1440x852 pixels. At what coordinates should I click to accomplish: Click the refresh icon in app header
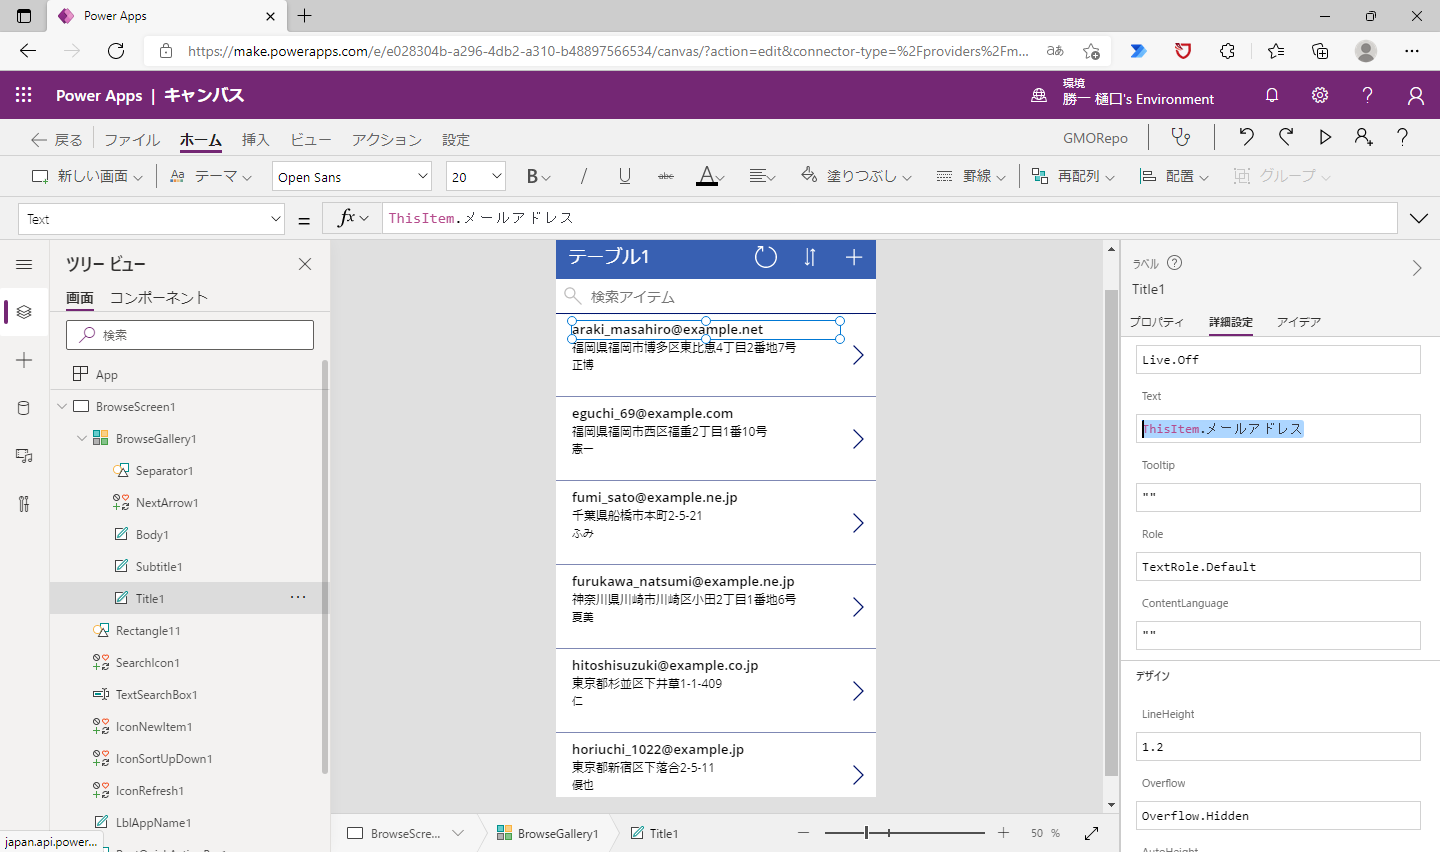766,257
